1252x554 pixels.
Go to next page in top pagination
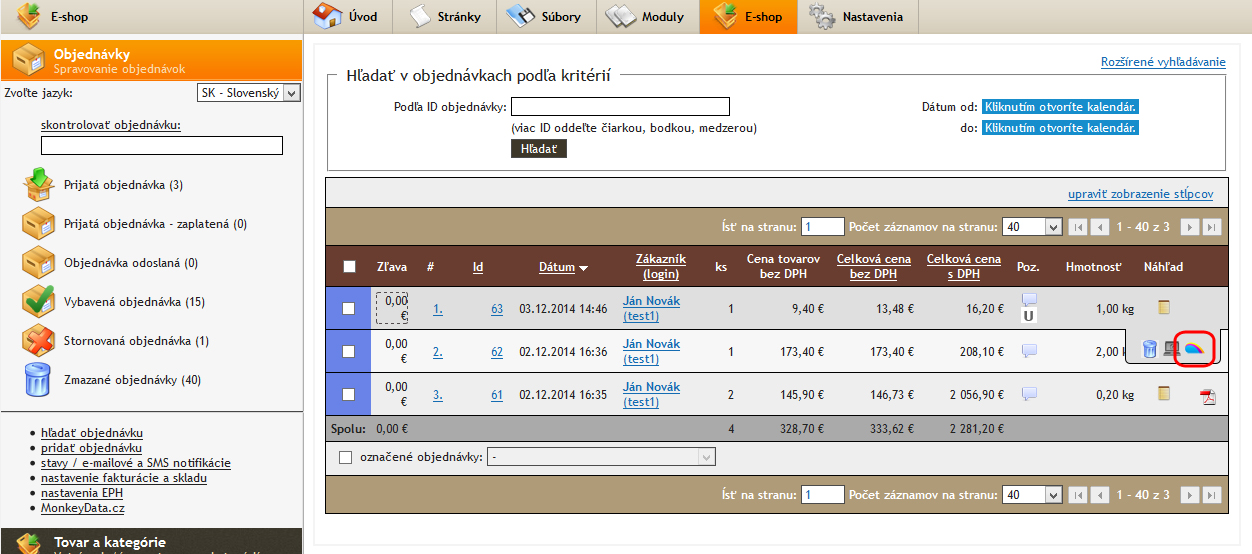coord(1189,227)
